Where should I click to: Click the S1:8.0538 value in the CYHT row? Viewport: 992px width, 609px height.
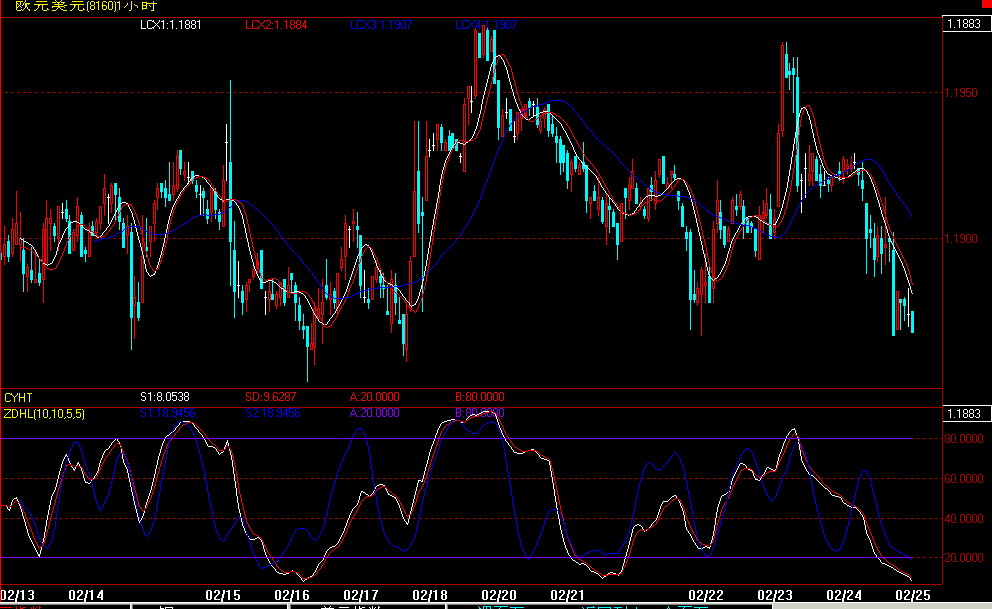coord(165,397)
